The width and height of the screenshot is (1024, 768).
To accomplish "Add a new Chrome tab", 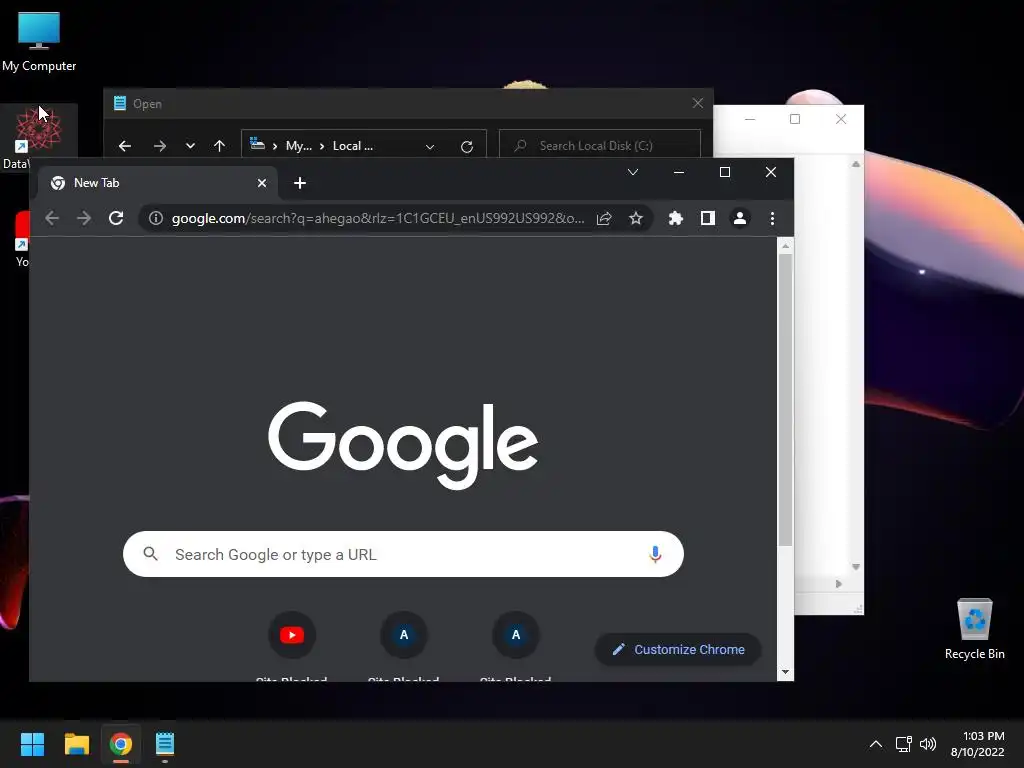I will coord(300,183).
